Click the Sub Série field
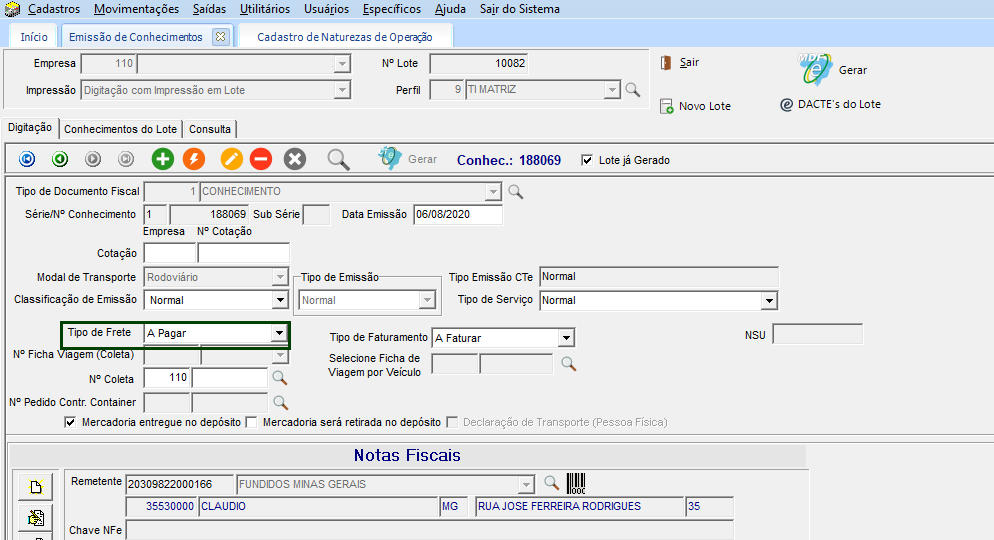This screenshot has width=994, height=540. coord(316,214)
